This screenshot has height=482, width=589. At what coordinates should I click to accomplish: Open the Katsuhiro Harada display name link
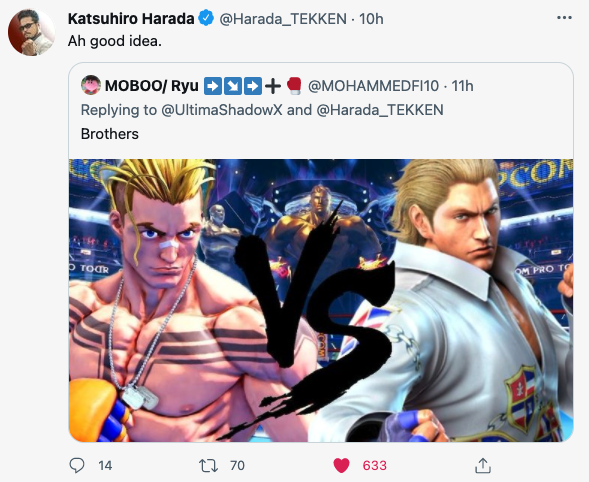[x=131, y=18]
